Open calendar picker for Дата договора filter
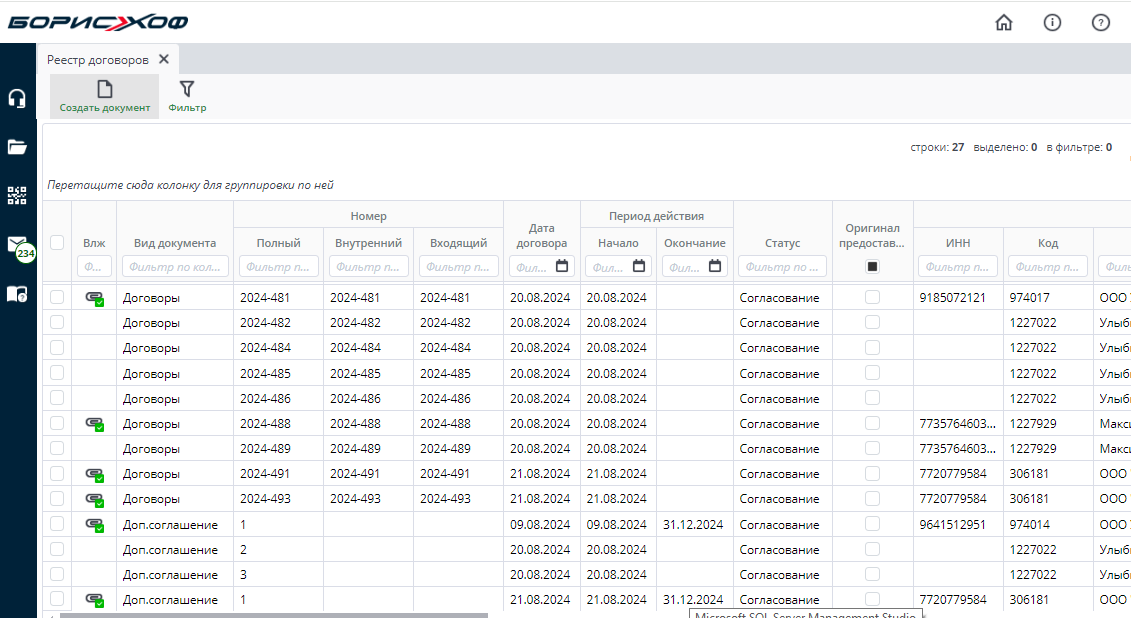Viewport: 1131px width, 618px height. click(562, 267)
